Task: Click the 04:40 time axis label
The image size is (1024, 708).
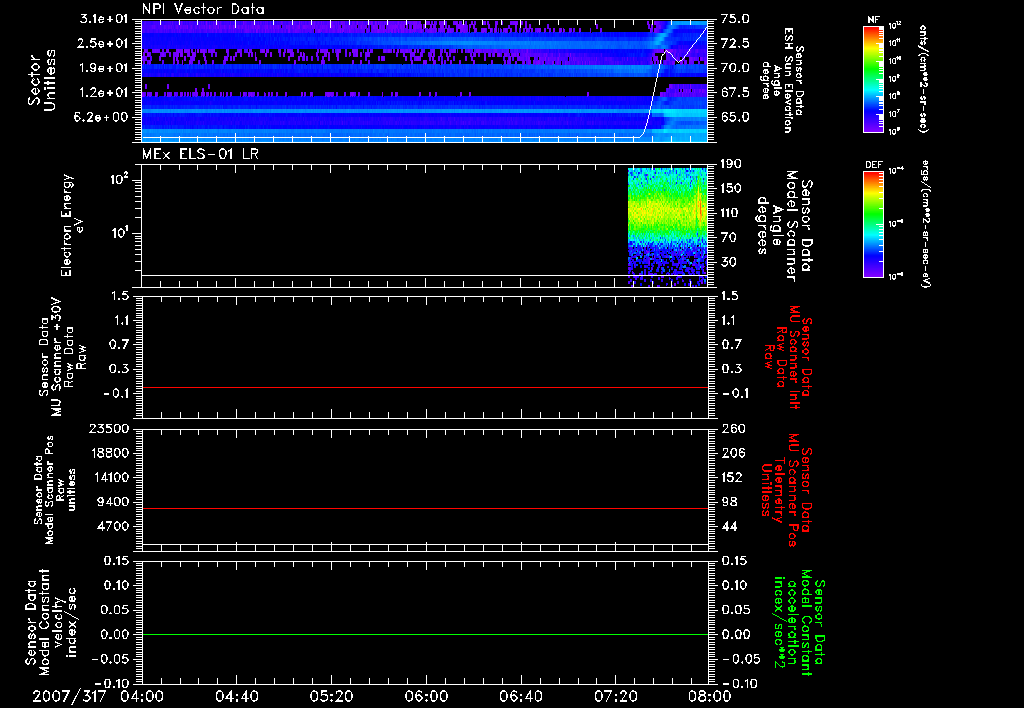Action: (238, 697)
